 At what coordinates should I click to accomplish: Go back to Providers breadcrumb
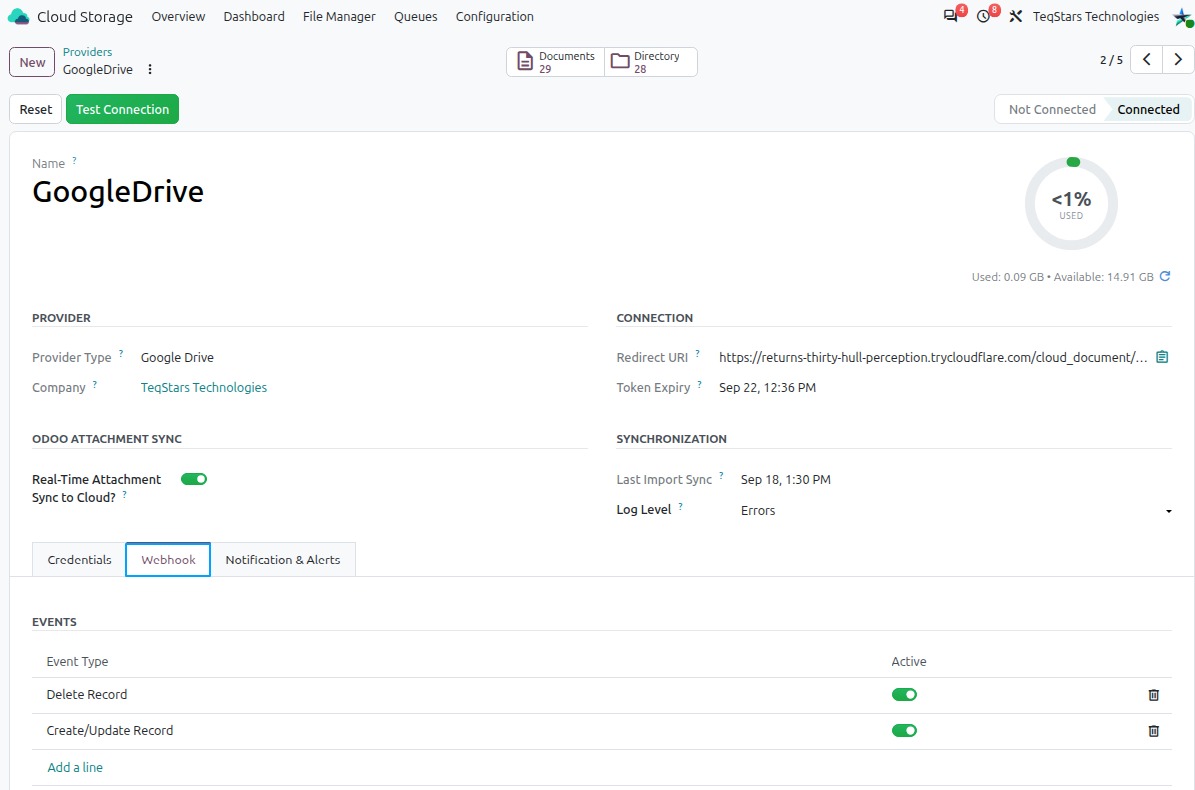(x=87, y=52)
